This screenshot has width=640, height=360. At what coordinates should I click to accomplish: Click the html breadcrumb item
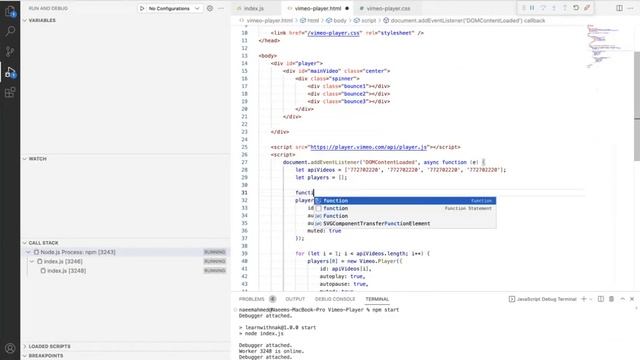pyautogui.click(x=313, y=20)
